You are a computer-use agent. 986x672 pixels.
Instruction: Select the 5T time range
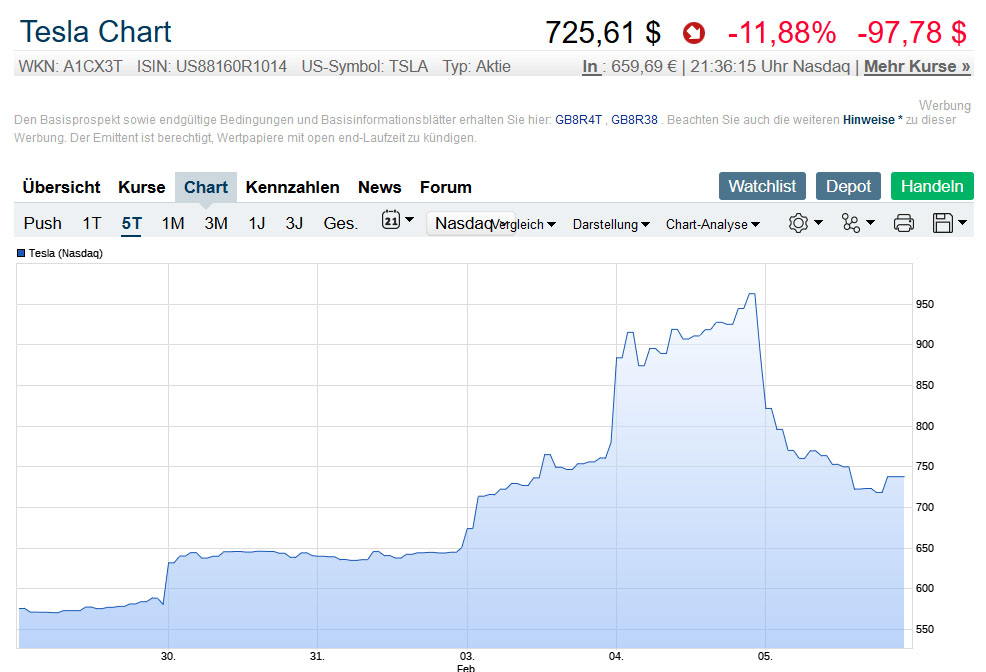[x=131, y=224]
